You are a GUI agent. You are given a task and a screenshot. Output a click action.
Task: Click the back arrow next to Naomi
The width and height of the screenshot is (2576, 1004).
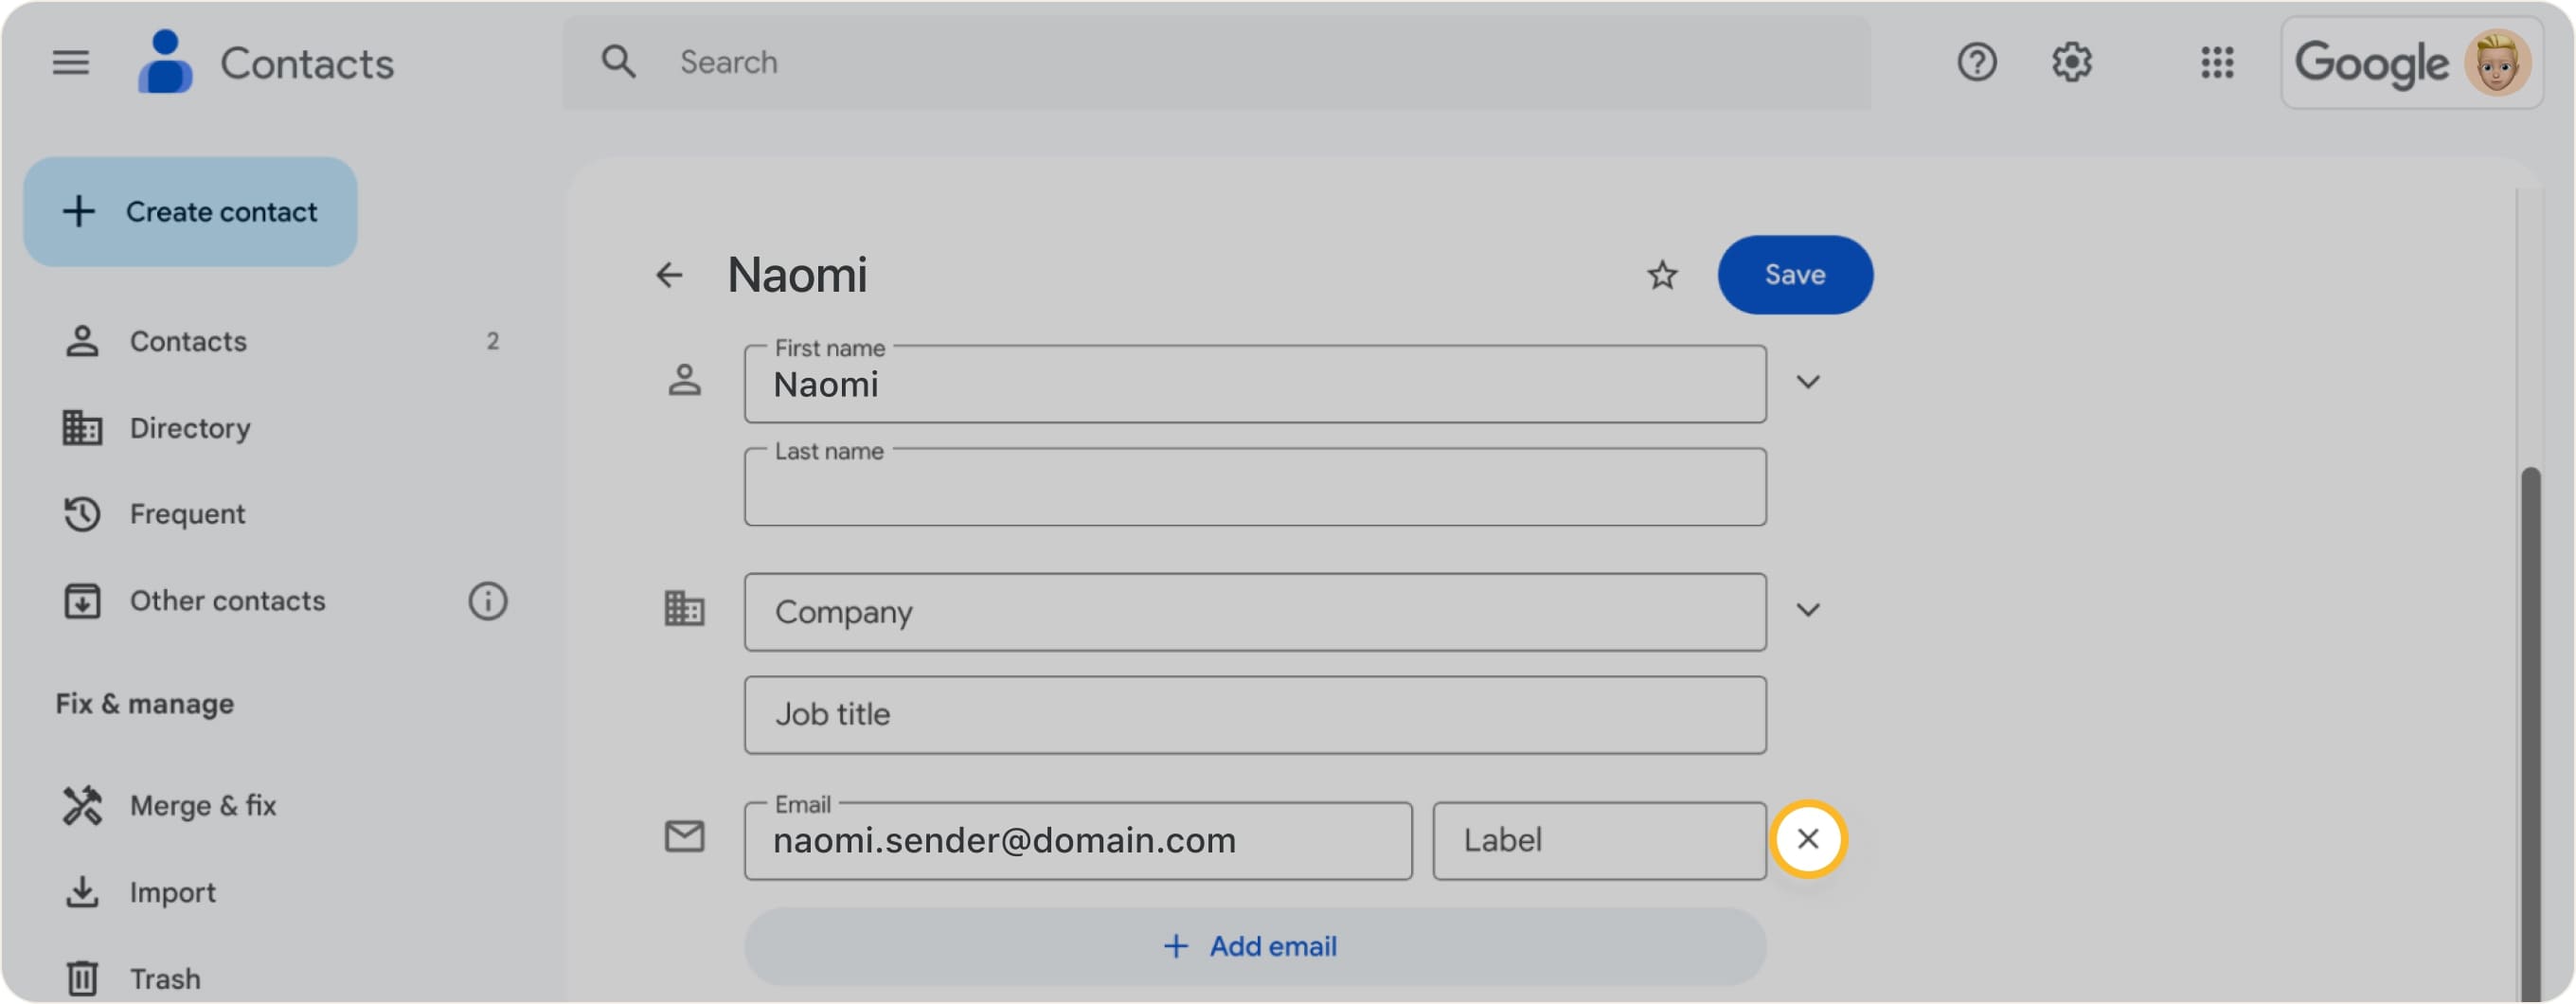coord(669,275)
